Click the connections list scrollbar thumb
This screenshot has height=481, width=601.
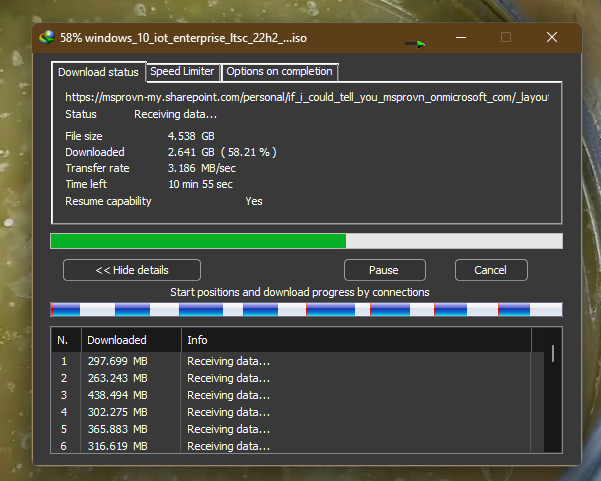[553, 353]
